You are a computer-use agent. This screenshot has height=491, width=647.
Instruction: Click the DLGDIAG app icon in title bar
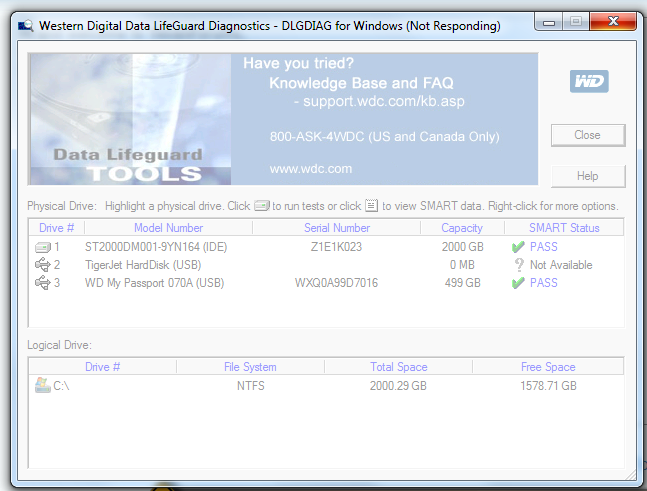coord(26,26)
